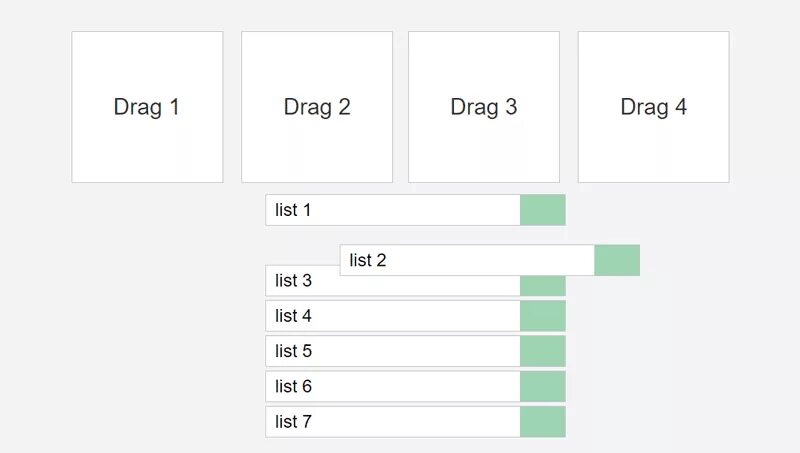Click the list 1 item text
The image size is (800, 453).
(293, 210)
